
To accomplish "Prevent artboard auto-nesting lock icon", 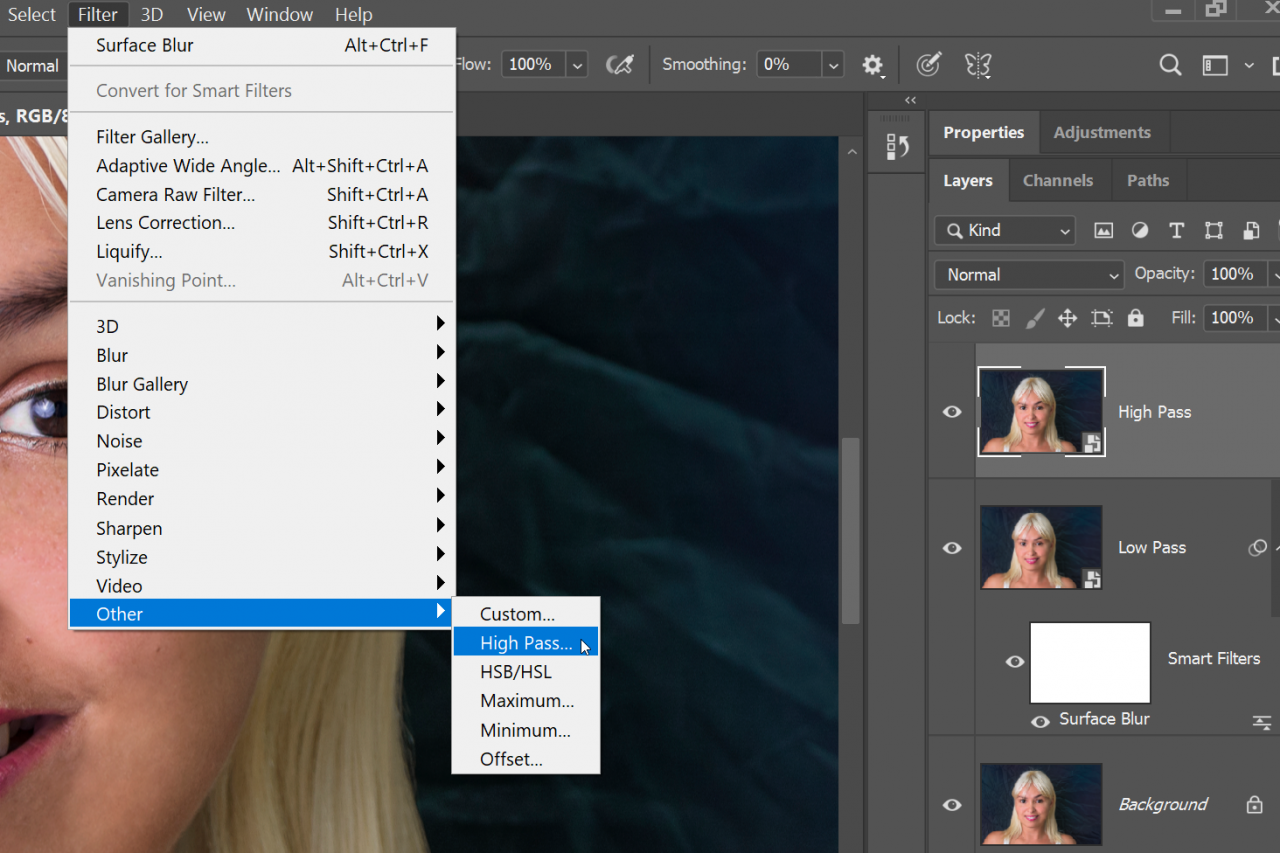I will 1102,318.
